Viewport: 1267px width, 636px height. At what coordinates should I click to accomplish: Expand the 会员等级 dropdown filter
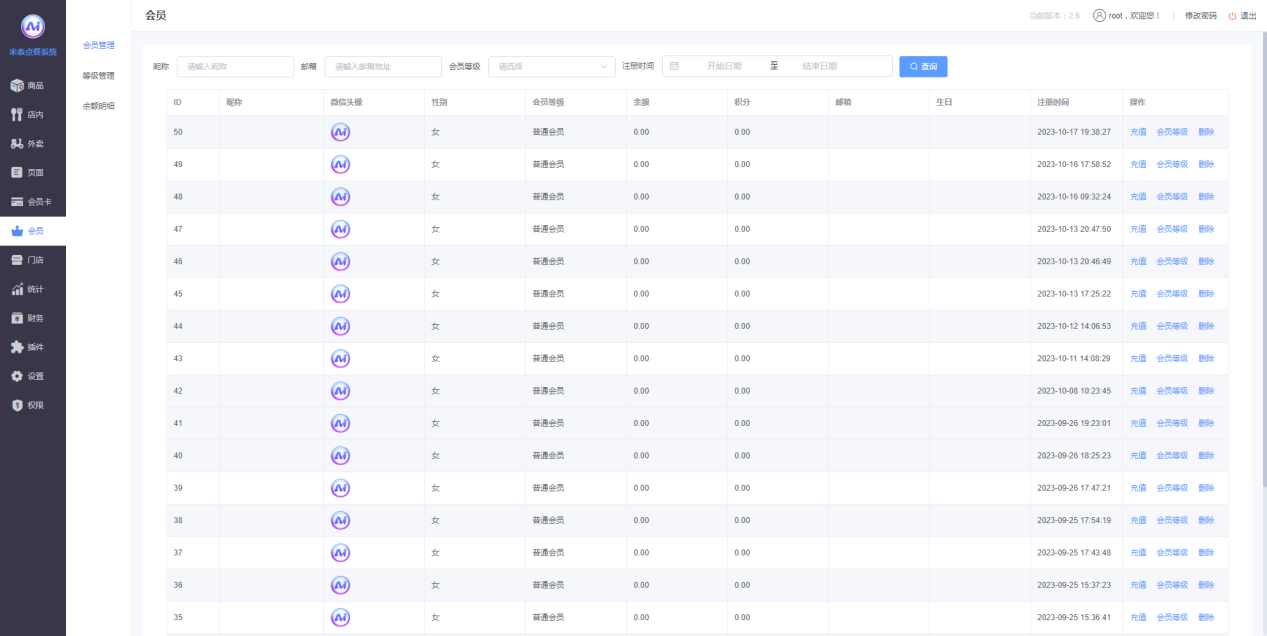click(551, 67)
